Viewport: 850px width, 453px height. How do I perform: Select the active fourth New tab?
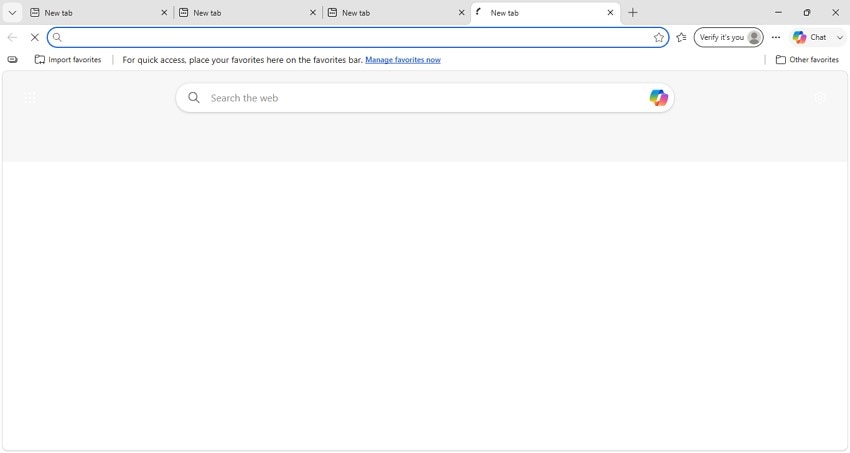545,12
